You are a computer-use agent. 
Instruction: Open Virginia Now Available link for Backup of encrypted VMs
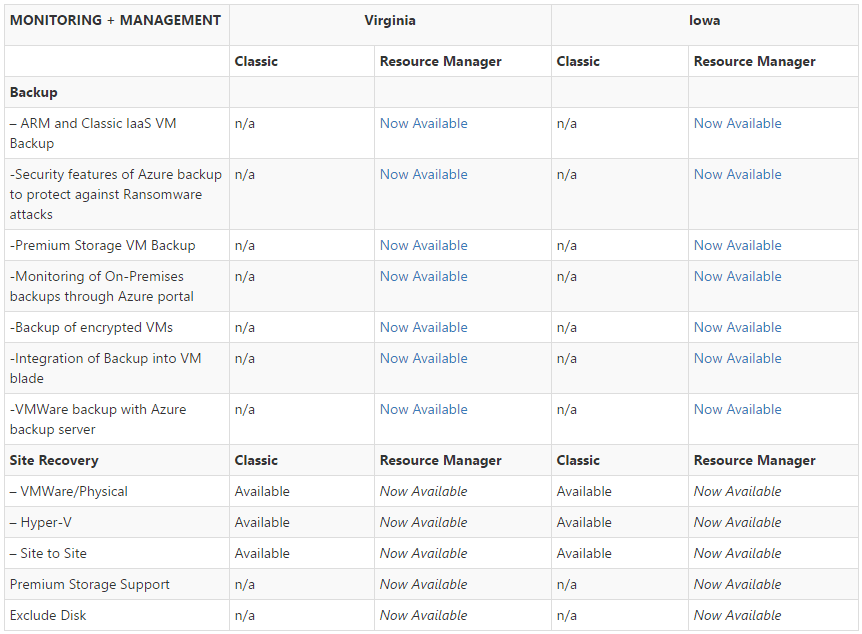pos(423,327)
